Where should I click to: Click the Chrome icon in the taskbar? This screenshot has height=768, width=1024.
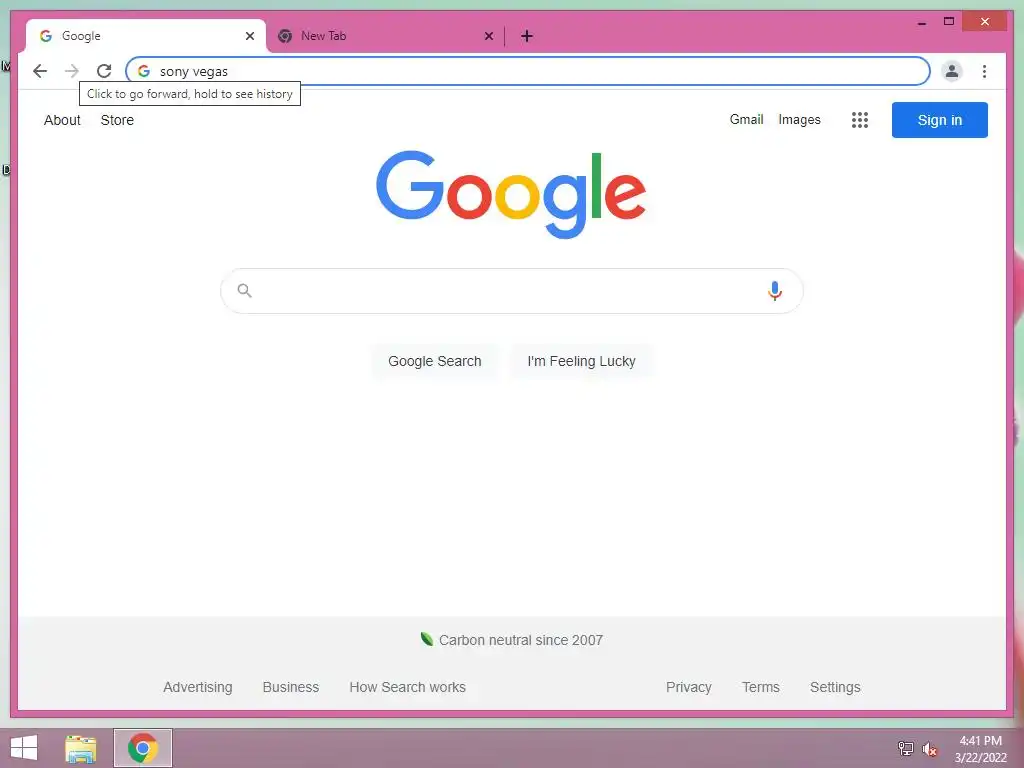[142, 748]
